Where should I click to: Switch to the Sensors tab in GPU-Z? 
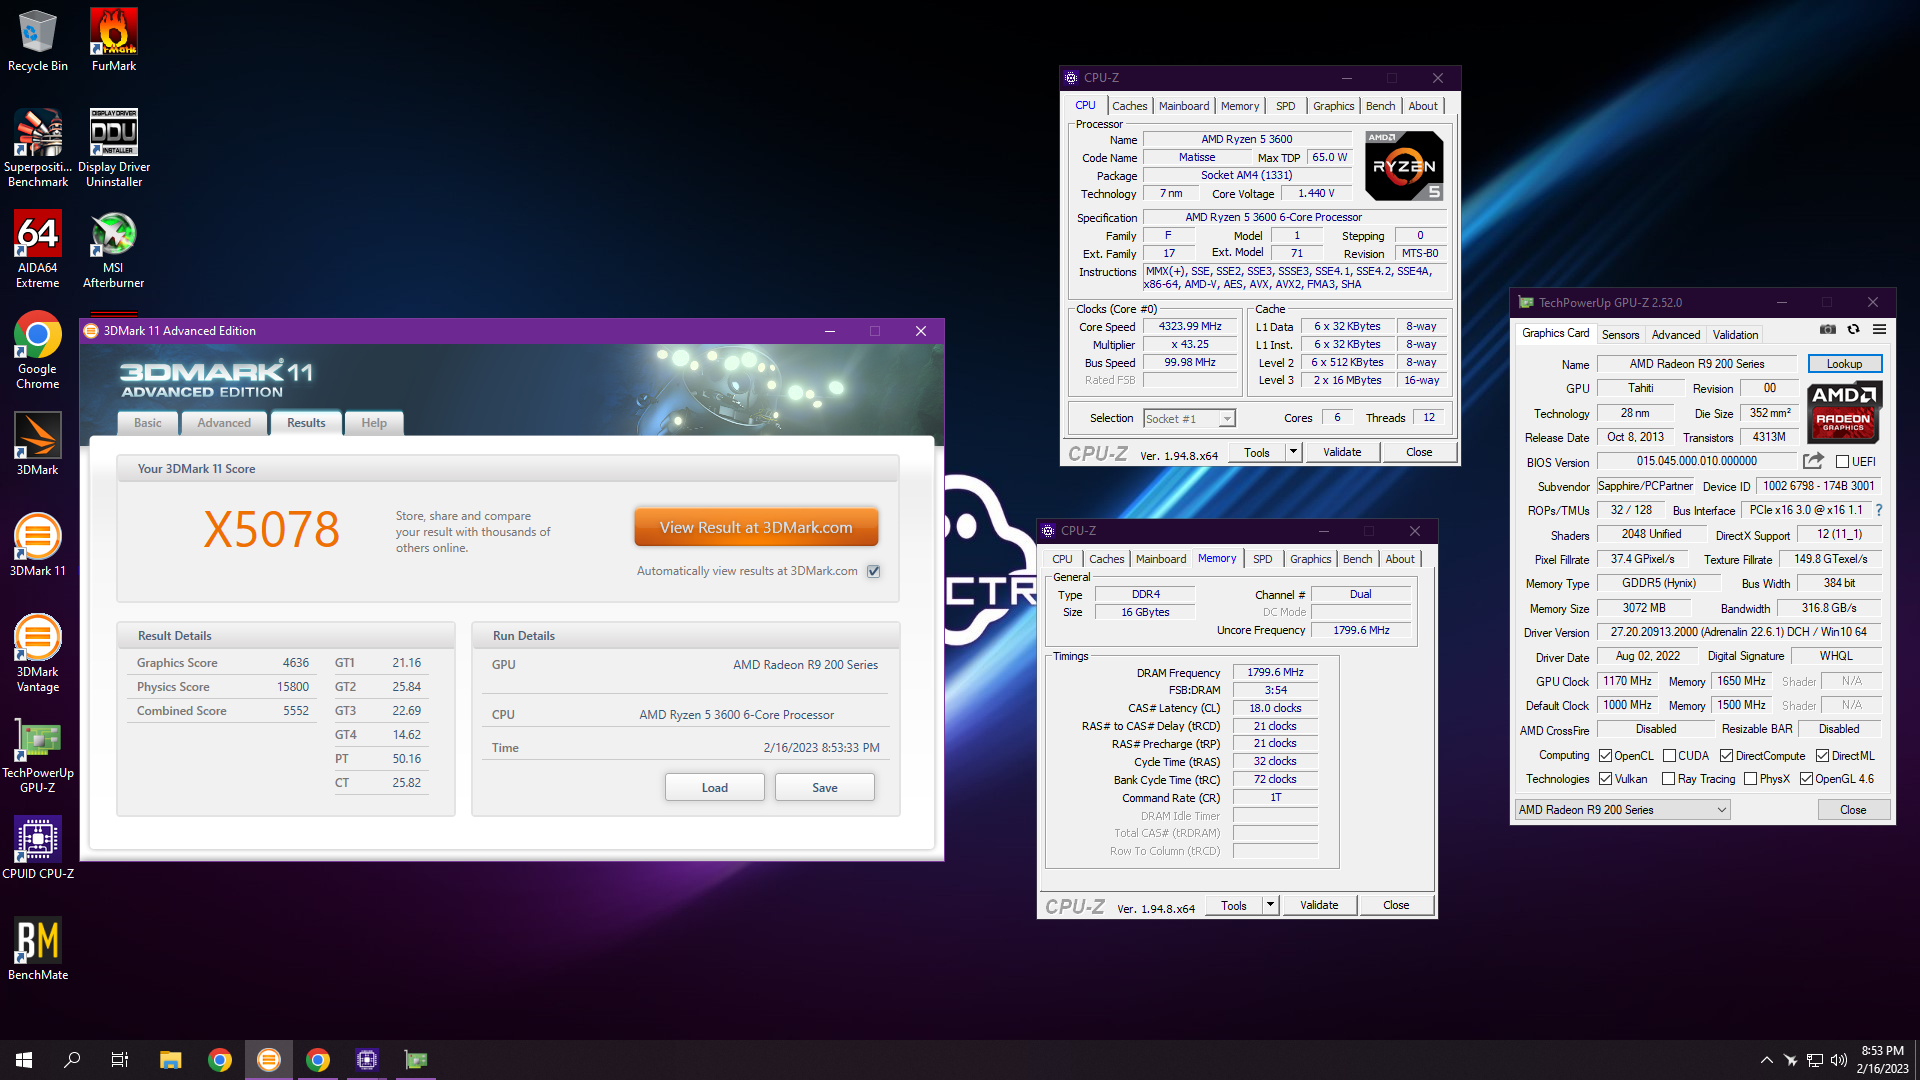click(x=1620, y=335)
